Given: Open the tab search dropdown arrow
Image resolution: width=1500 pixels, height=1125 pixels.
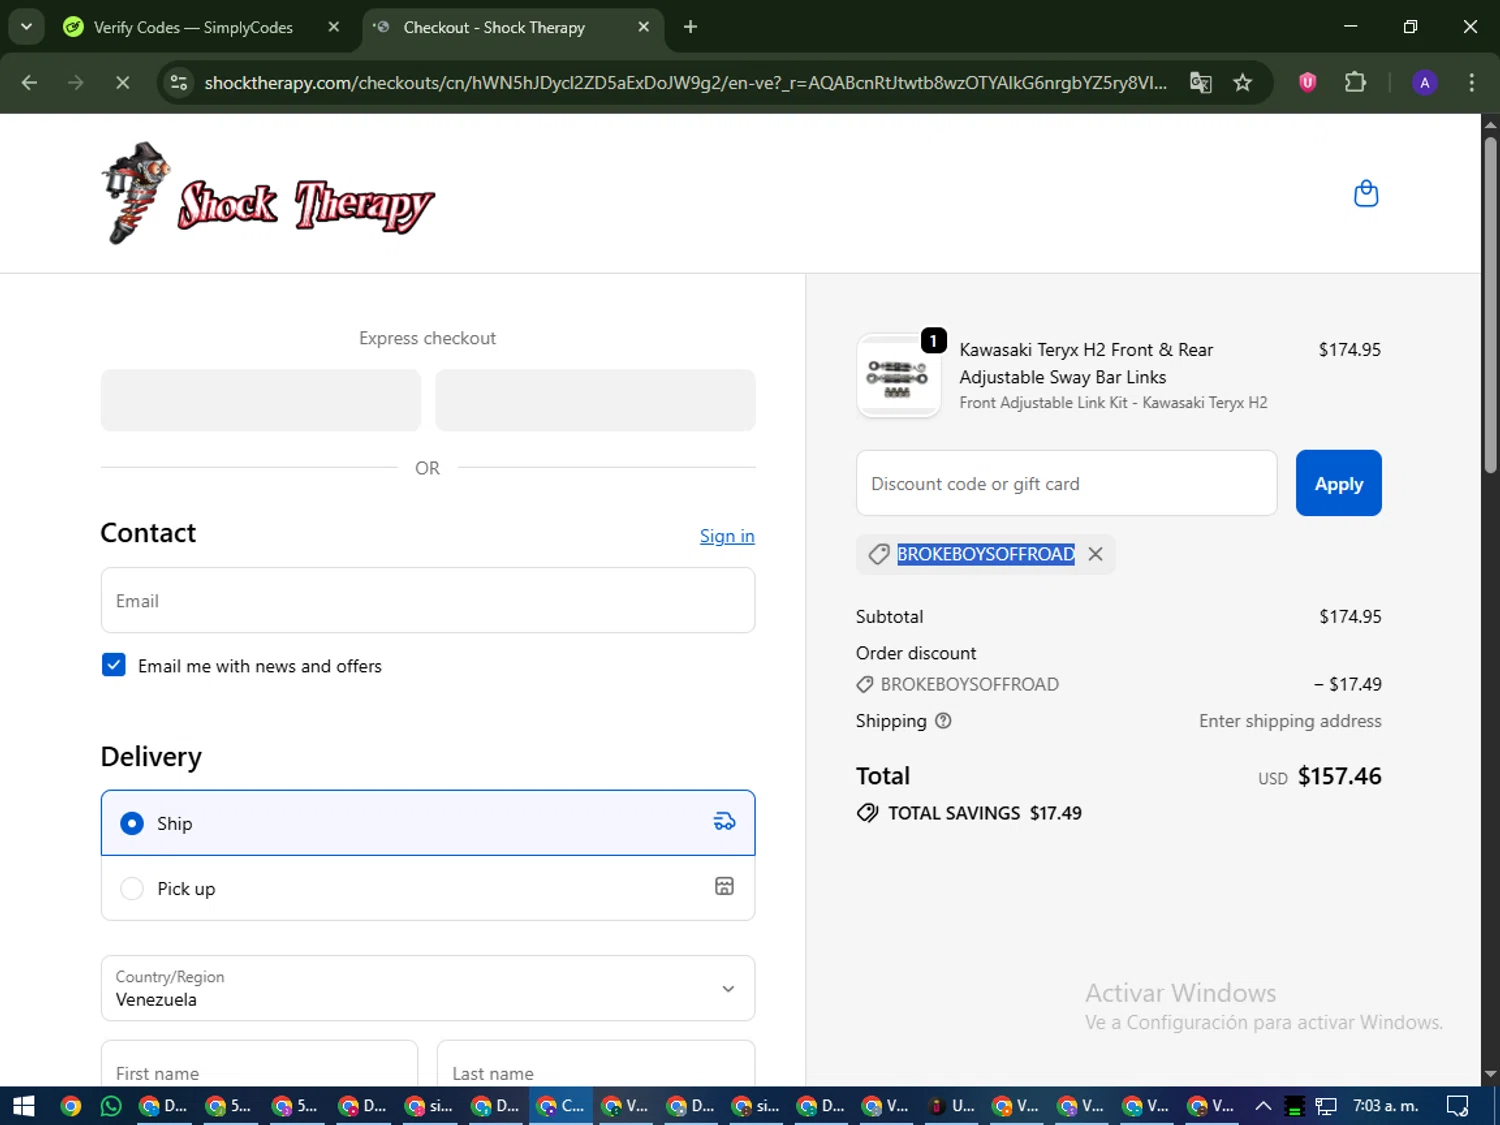Looking at the screenshot, I should tap(27, 27).
